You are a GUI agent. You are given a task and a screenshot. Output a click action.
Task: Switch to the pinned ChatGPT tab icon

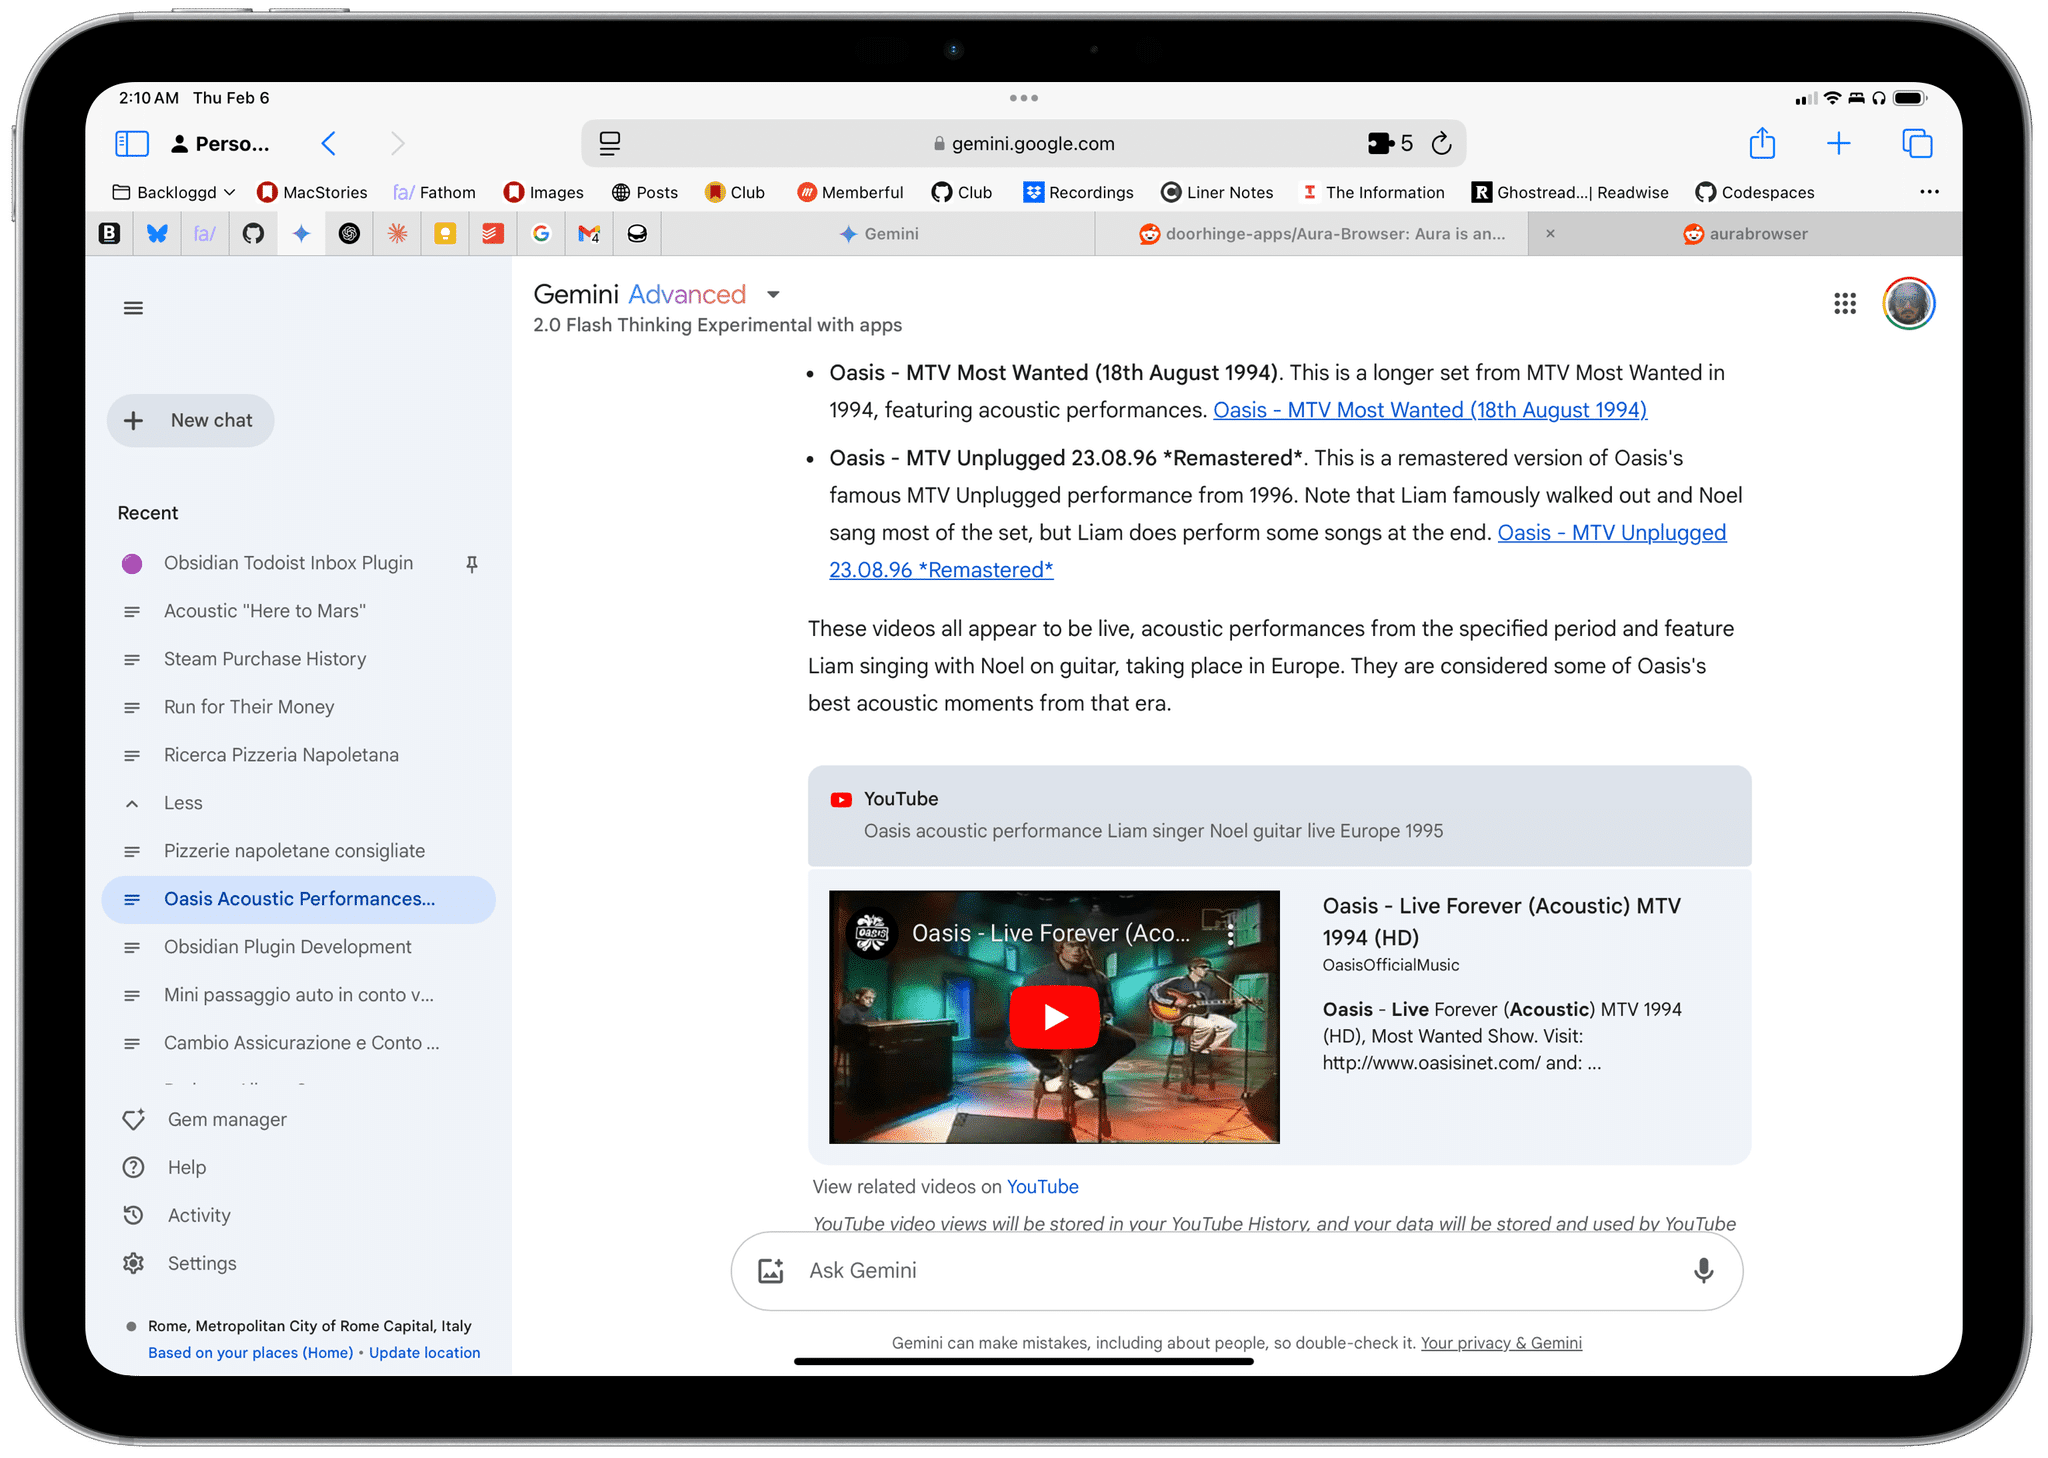[349, 234]
